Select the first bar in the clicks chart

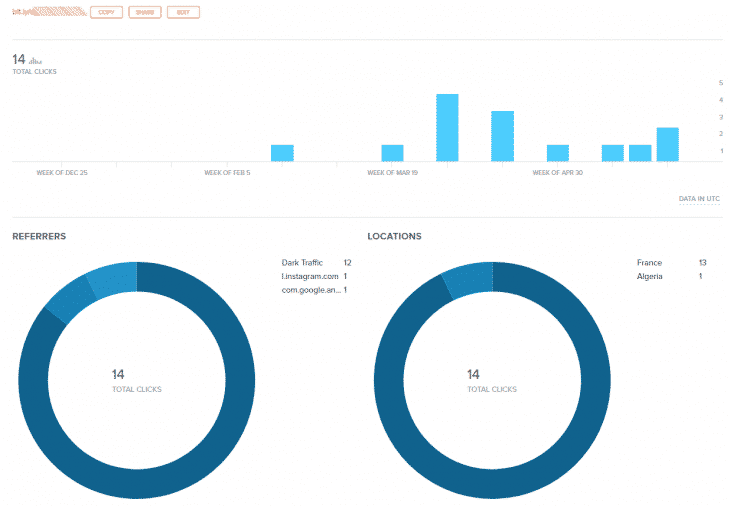point(282,153)
